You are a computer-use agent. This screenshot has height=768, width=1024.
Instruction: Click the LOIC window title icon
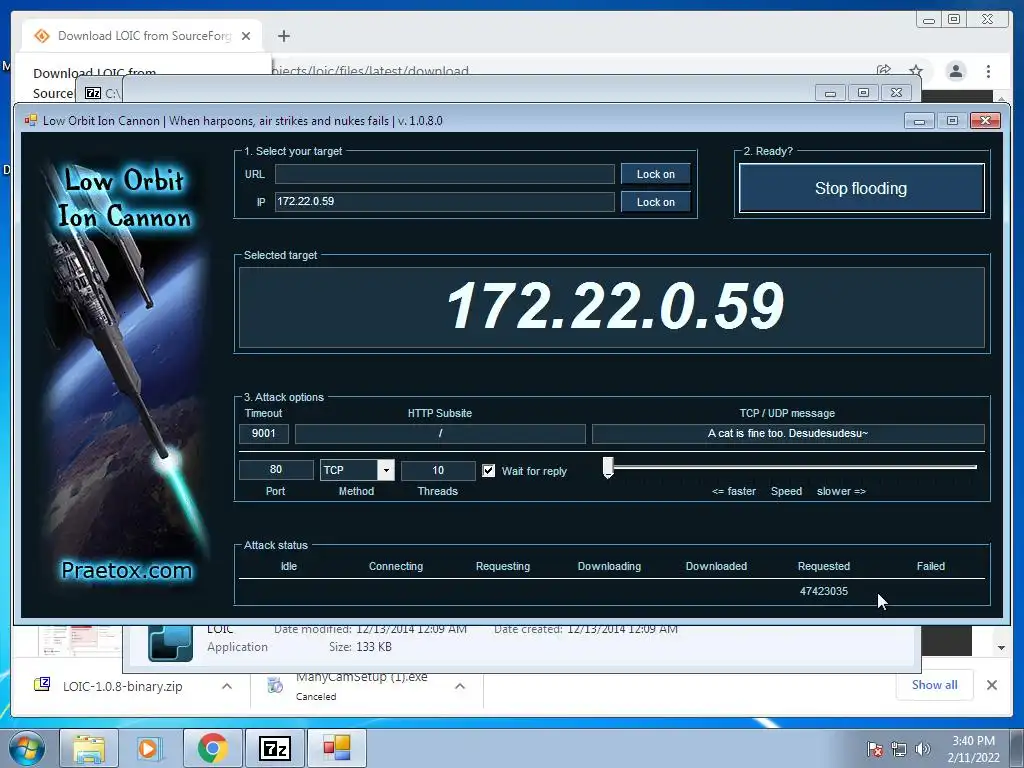(x=31, y=121)
